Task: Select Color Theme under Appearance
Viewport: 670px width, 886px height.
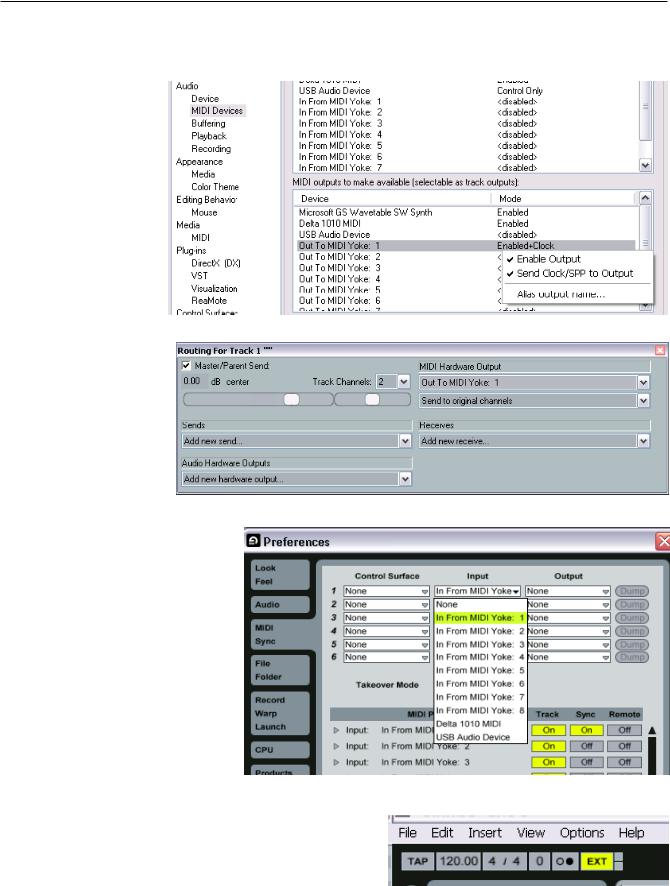Action: (x=215, y=186)
